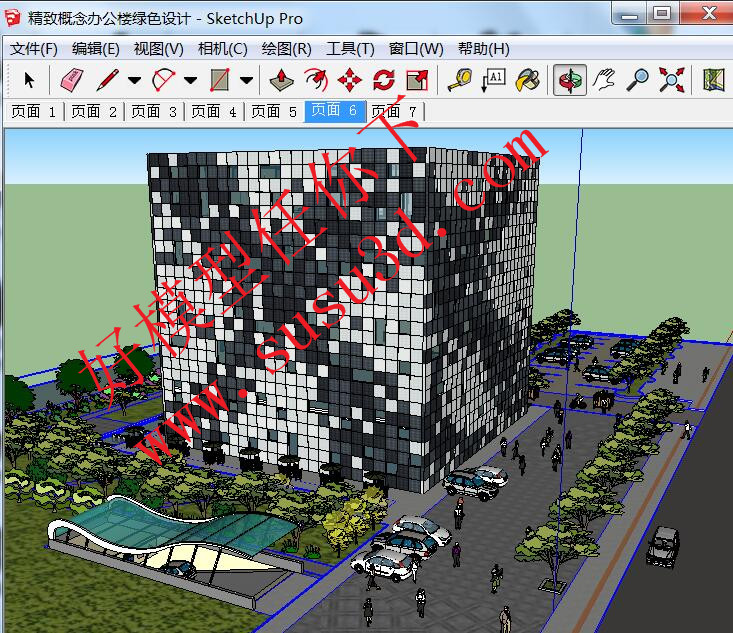Image resolution: width=733 pixels, height=633 pixels.
Task: Open the map location icon
Action: click(x=714, y=80)
